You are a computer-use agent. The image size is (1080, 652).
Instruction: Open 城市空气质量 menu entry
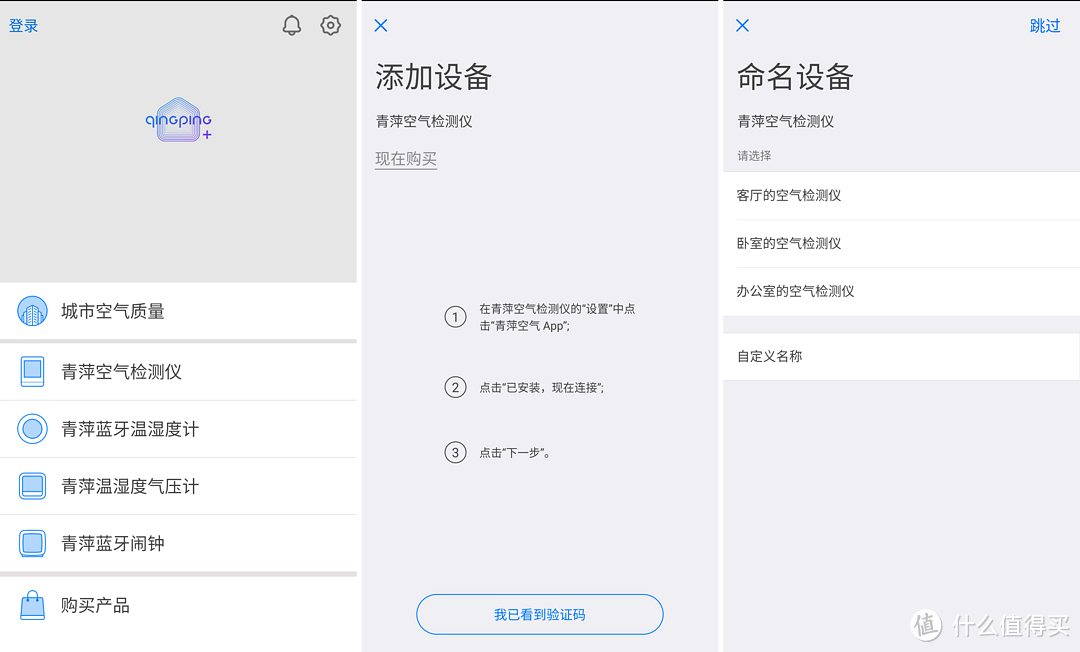178,311
